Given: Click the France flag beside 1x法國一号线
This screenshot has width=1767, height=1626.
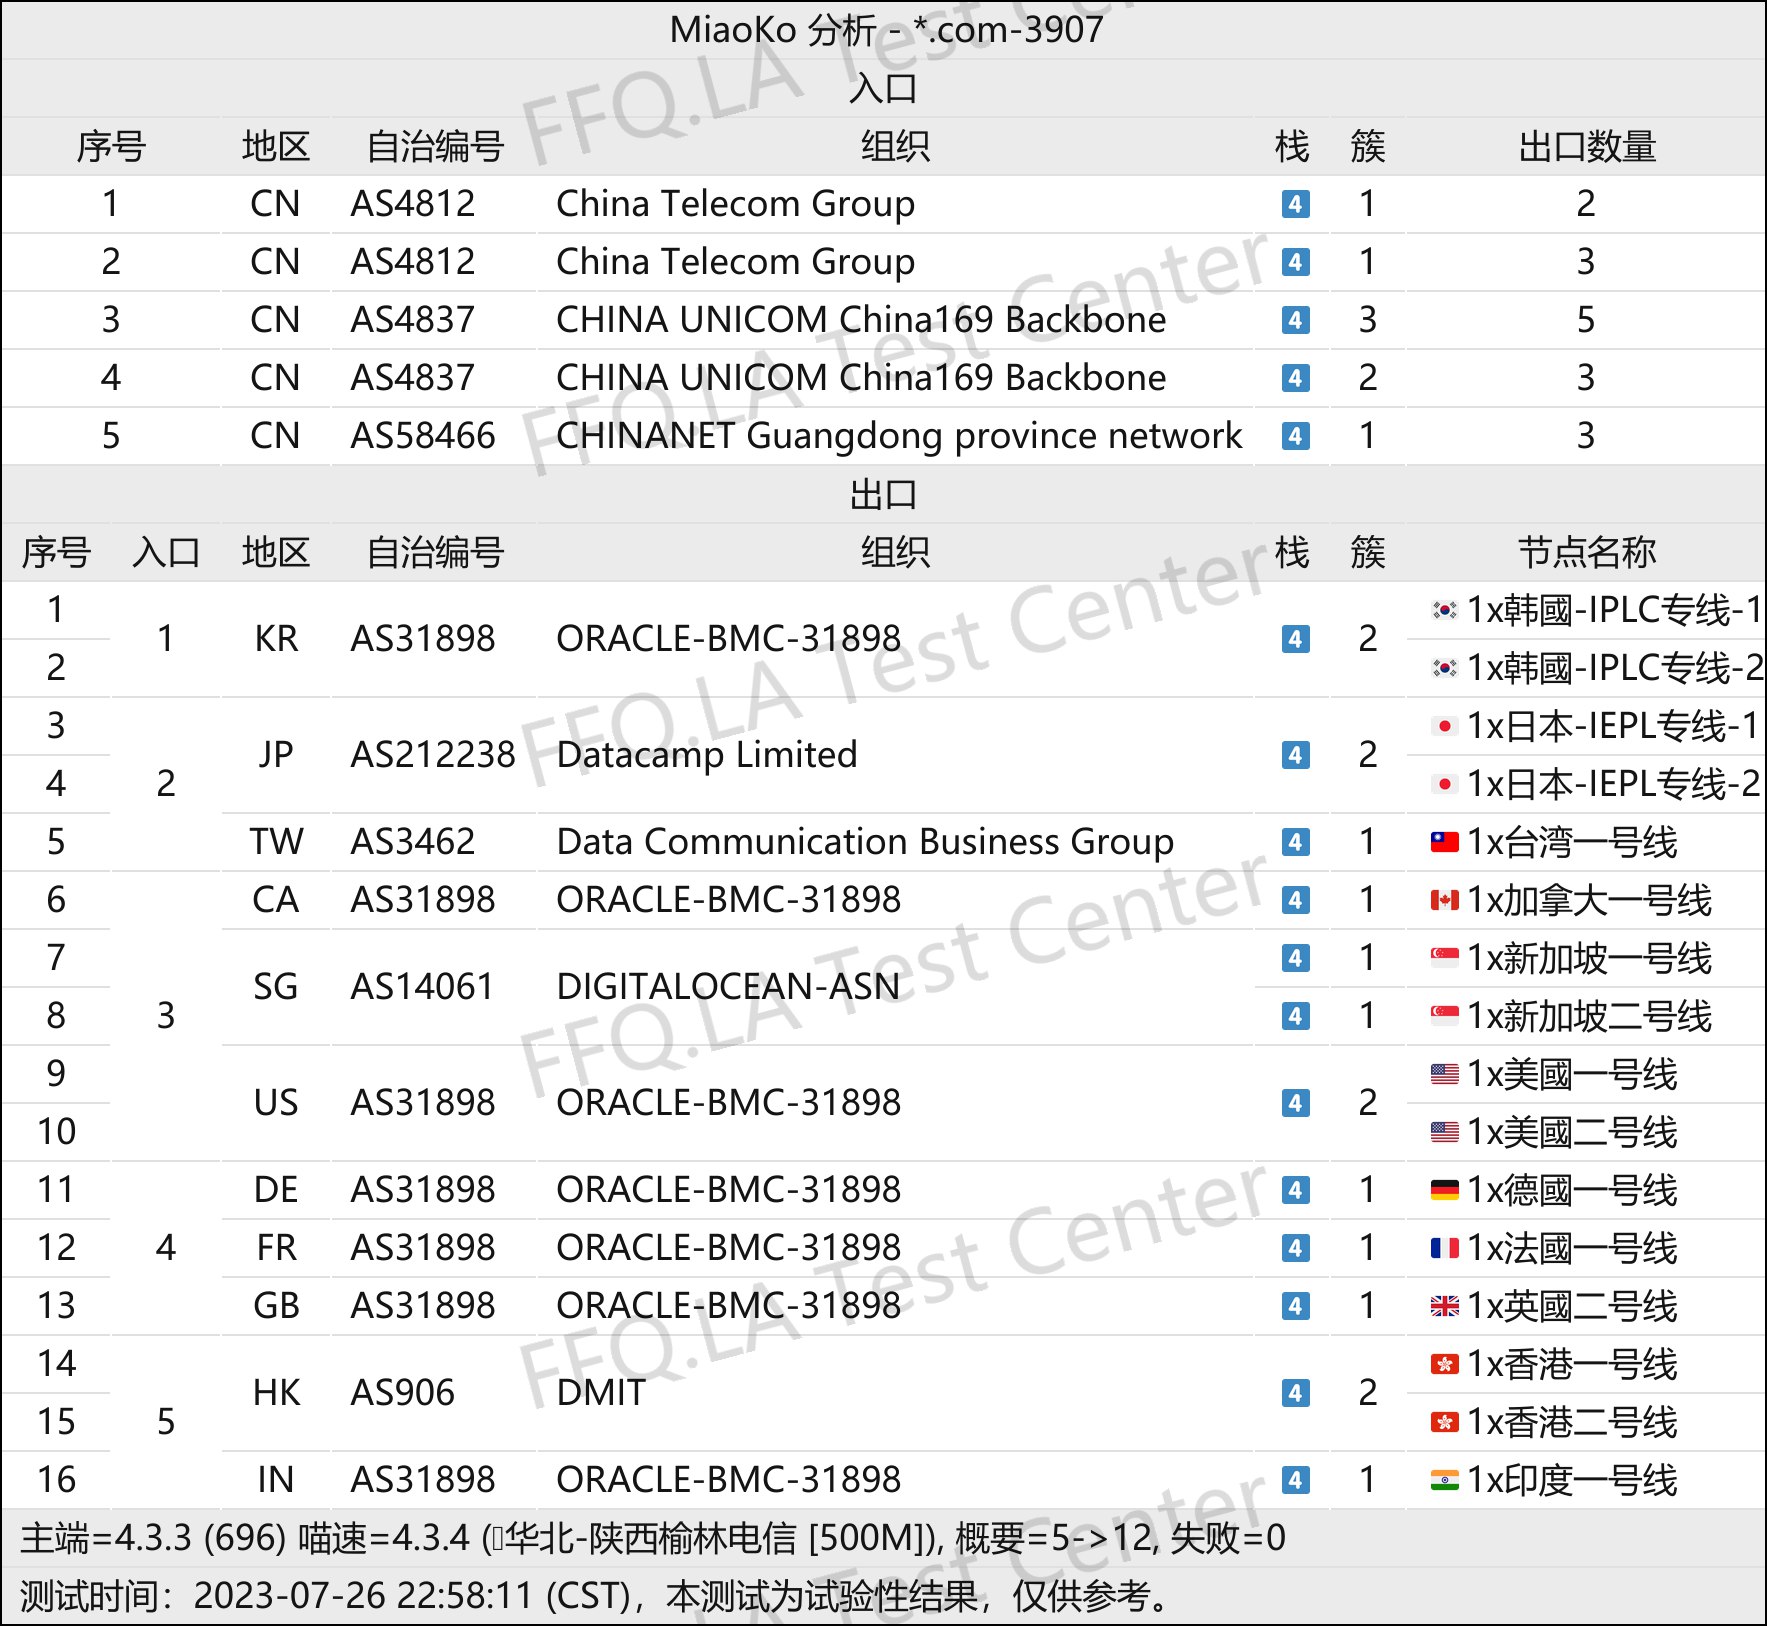Looking at the screenshot, I should click(1444, 1248).
